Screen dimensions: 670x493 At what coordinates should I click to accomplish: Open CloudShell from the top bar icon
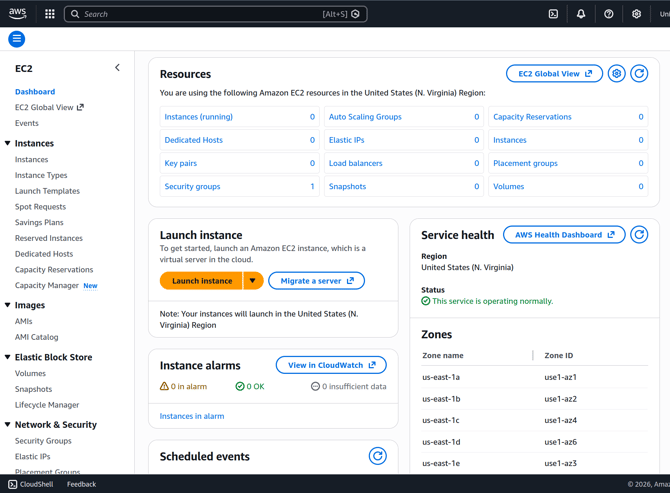point(553,14)
